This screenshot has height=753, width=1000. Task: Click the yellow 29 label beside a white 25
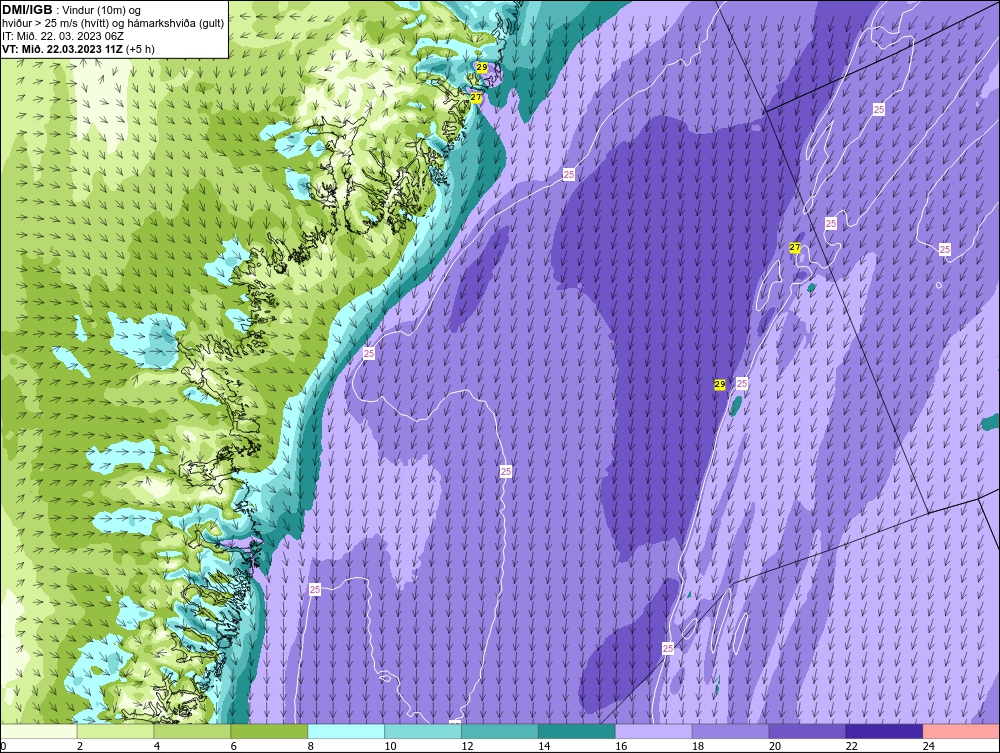pos(719,384)
